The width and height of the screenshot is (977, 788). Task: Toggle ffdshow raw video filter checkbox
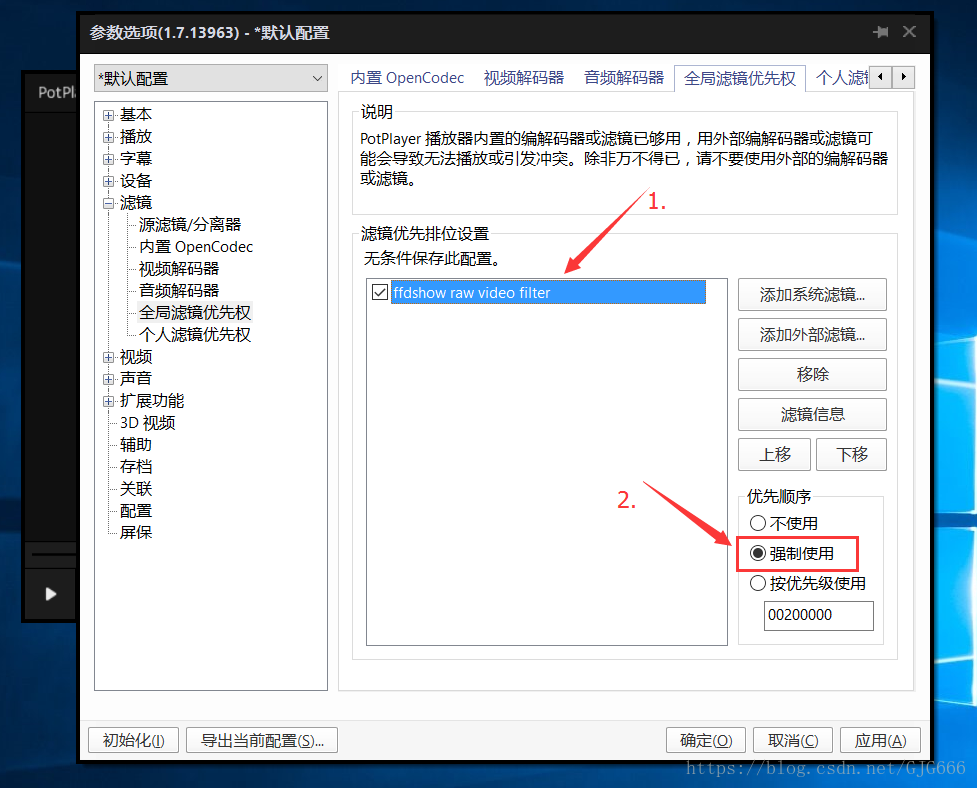point(379,292)
